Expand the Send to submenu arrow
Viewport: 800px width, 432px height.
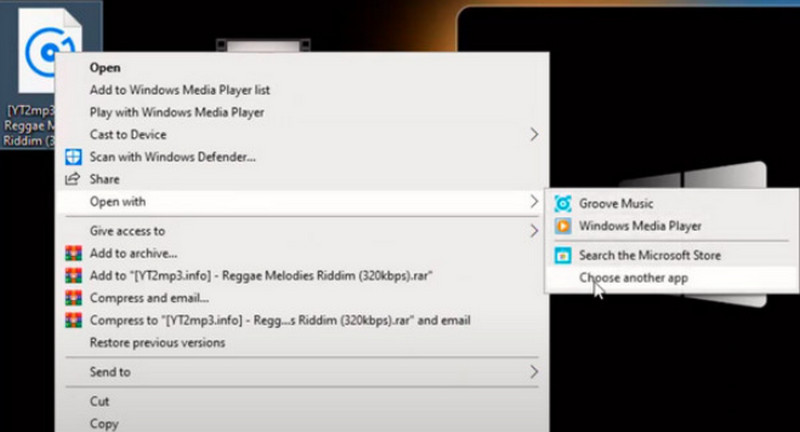pos(534,372)
